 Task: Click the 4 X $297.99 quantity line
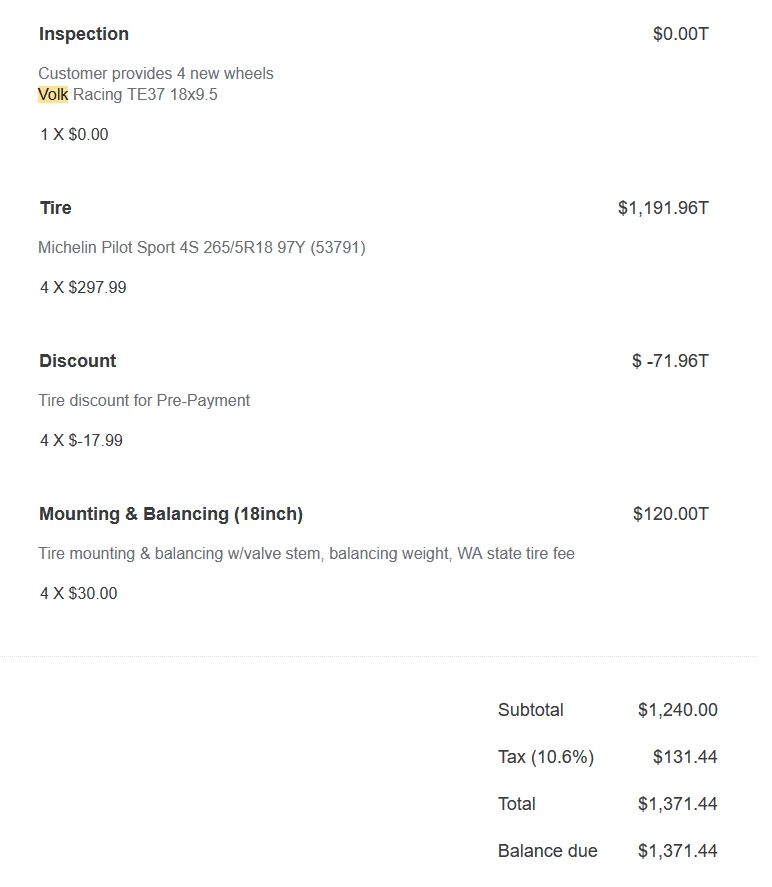83,288
